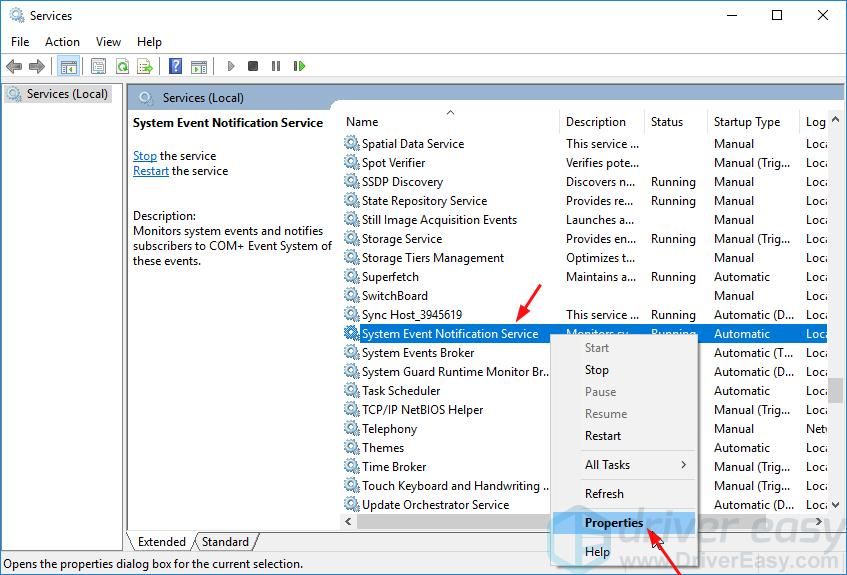Click the Stop Service square icon
Image resolution: width=847 pixels, height=575 pixels.
tap(253, 66)
